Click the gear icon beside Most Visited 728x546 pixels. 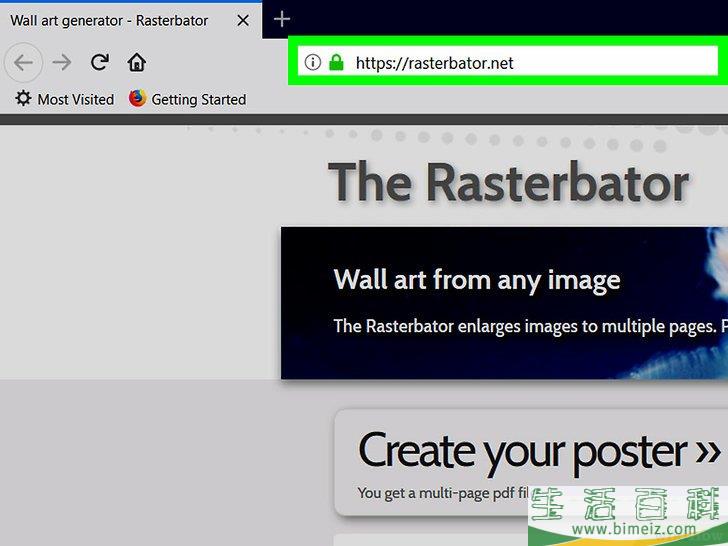coord(23,98)
